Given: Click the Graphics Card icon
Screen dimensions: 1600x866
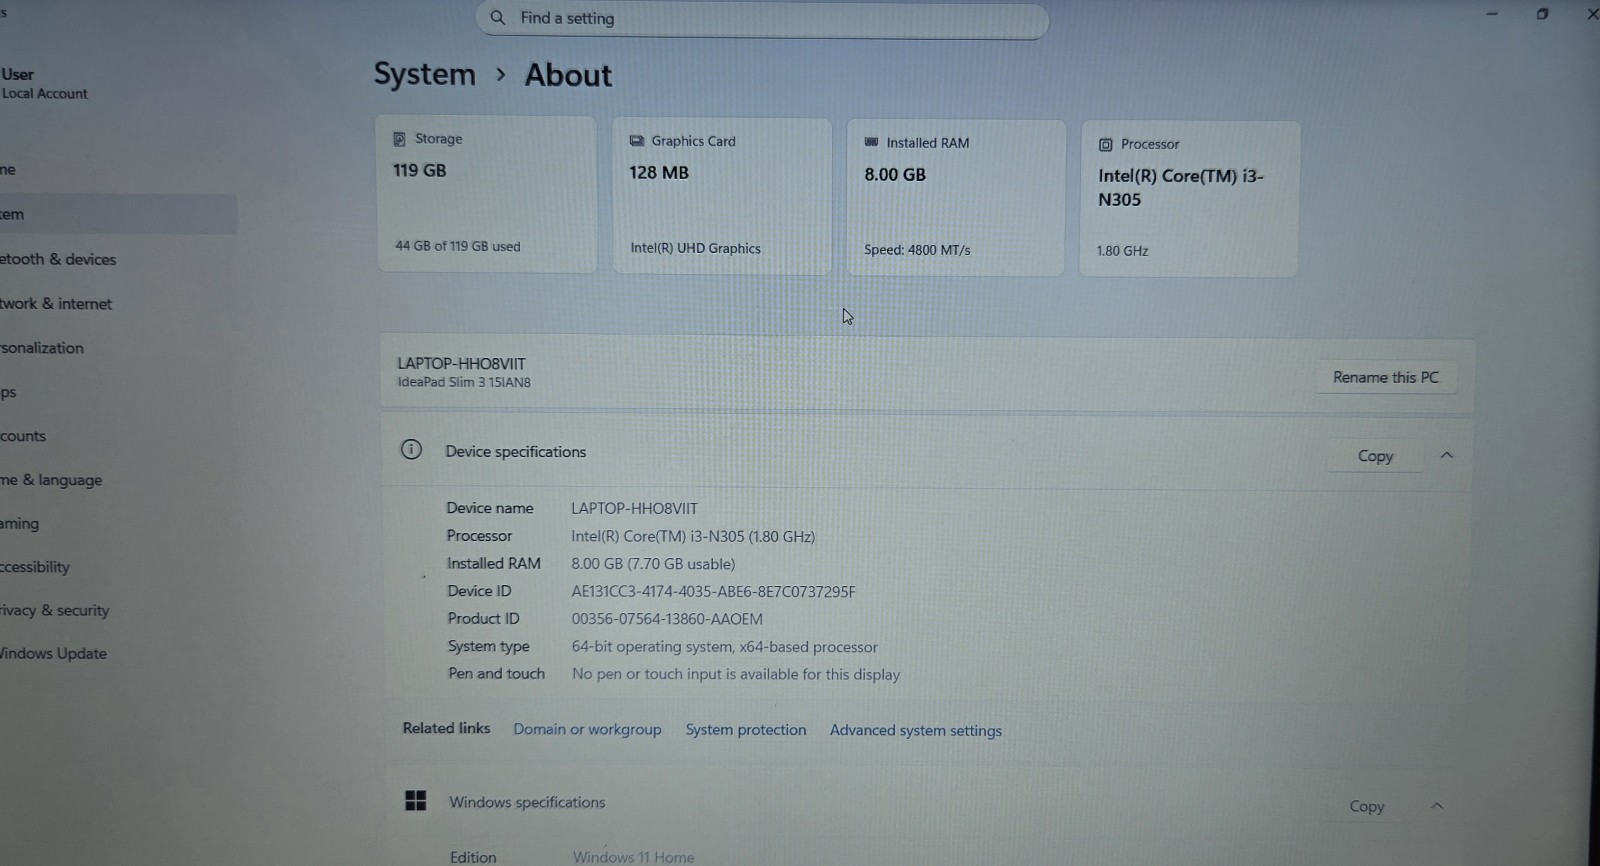Looking at the screenshot, I should click(636, 141).
